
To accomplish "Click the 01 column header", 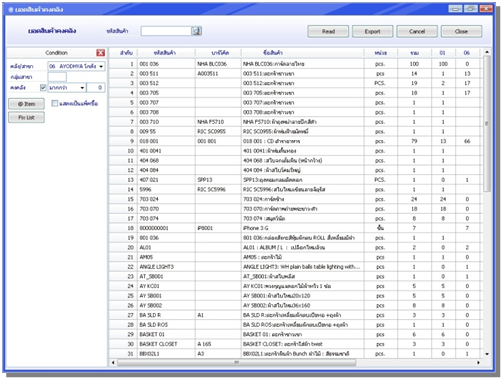I will [443, 53].
